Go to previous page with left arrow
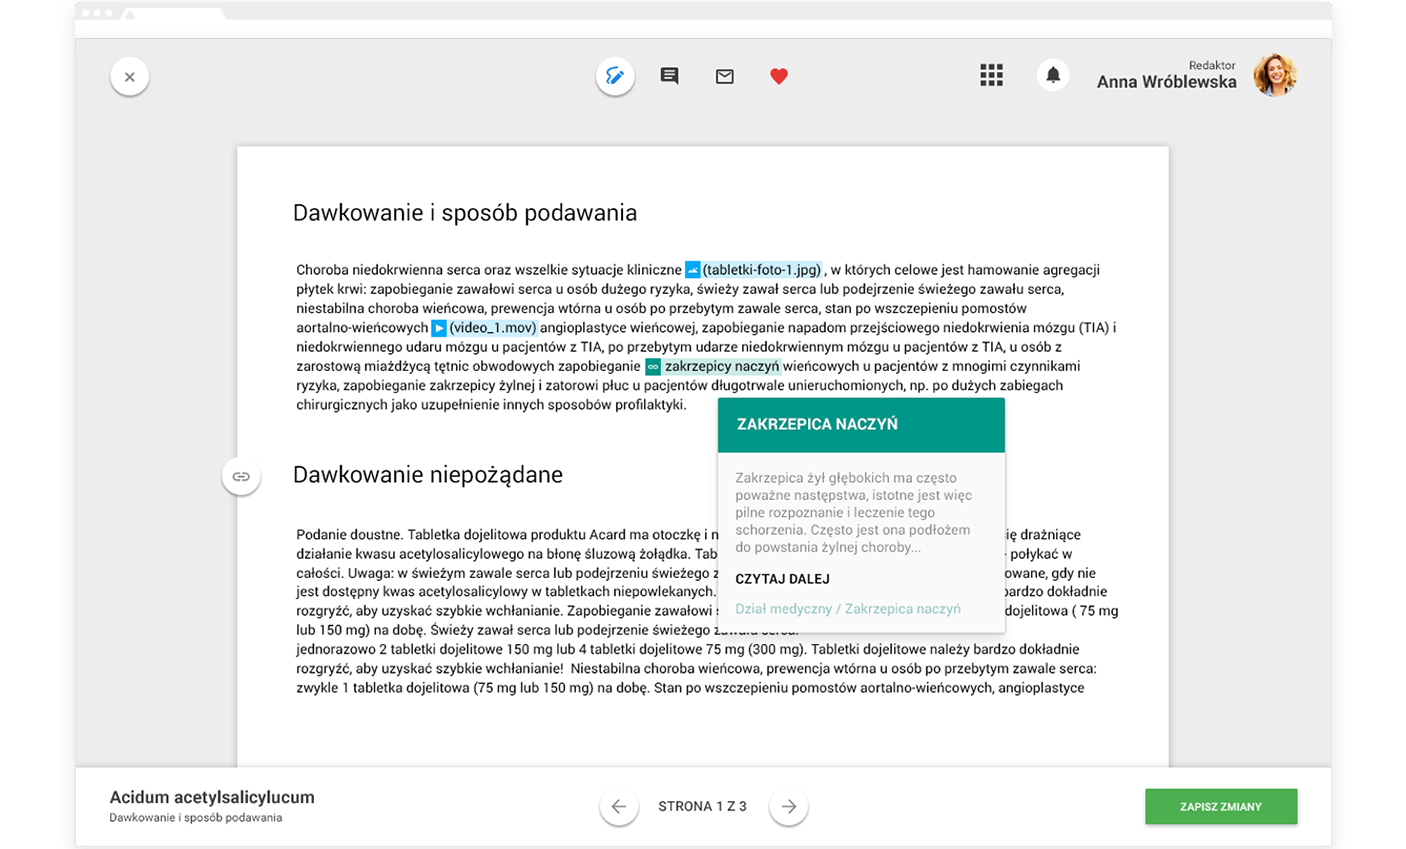1406x849 pixels. (x=618, y=806)
